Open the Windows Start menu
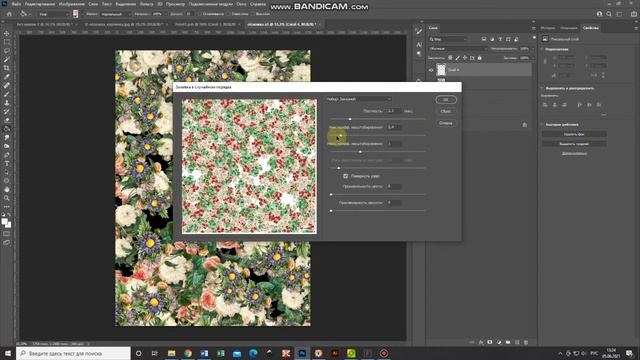The height and width of the screenshot is (360, 640). (7, 353)
